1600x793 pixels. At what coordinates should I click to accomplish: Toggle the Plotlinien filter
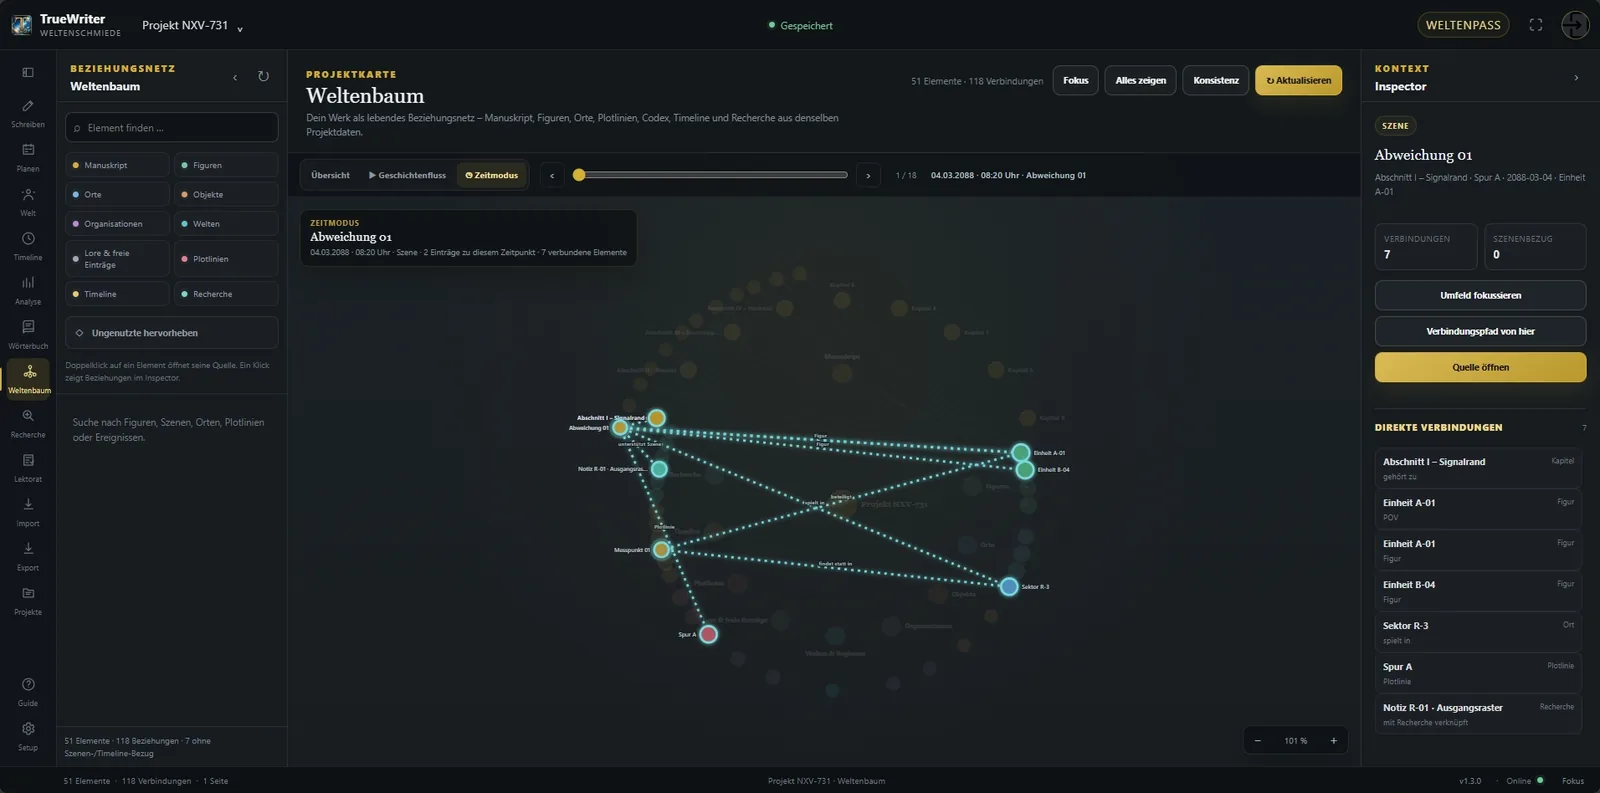[226, 259]
